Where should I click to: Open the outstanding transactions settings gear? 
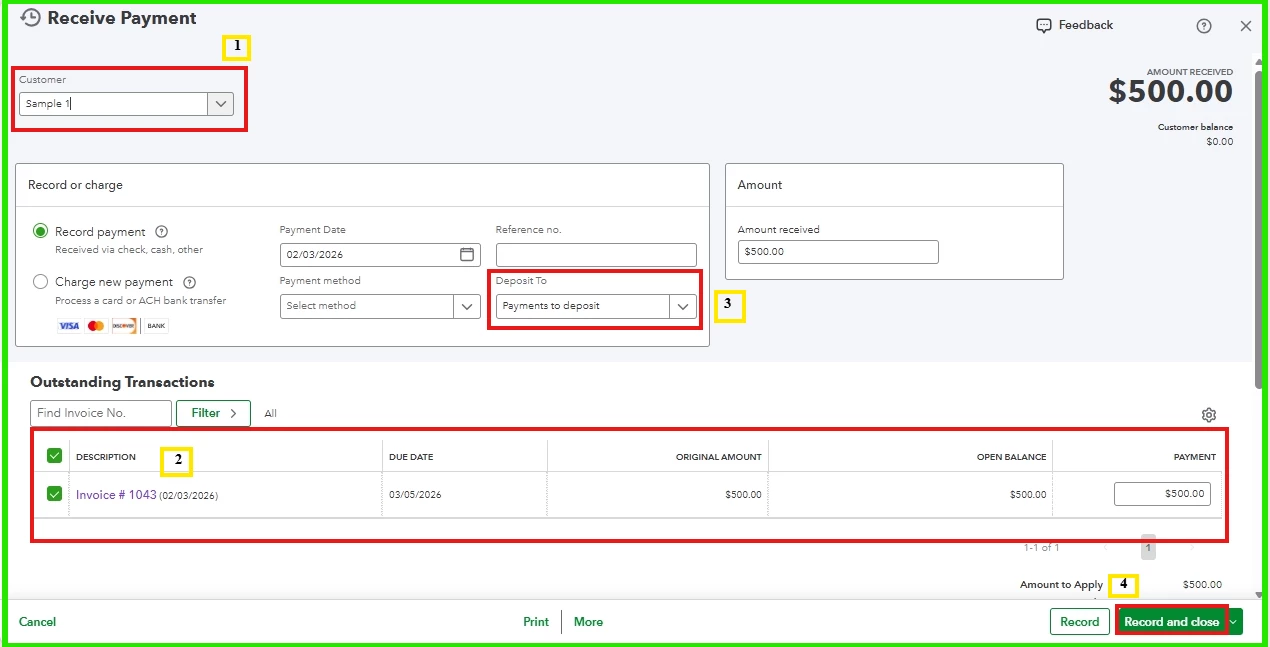(x=1209, y=415)
